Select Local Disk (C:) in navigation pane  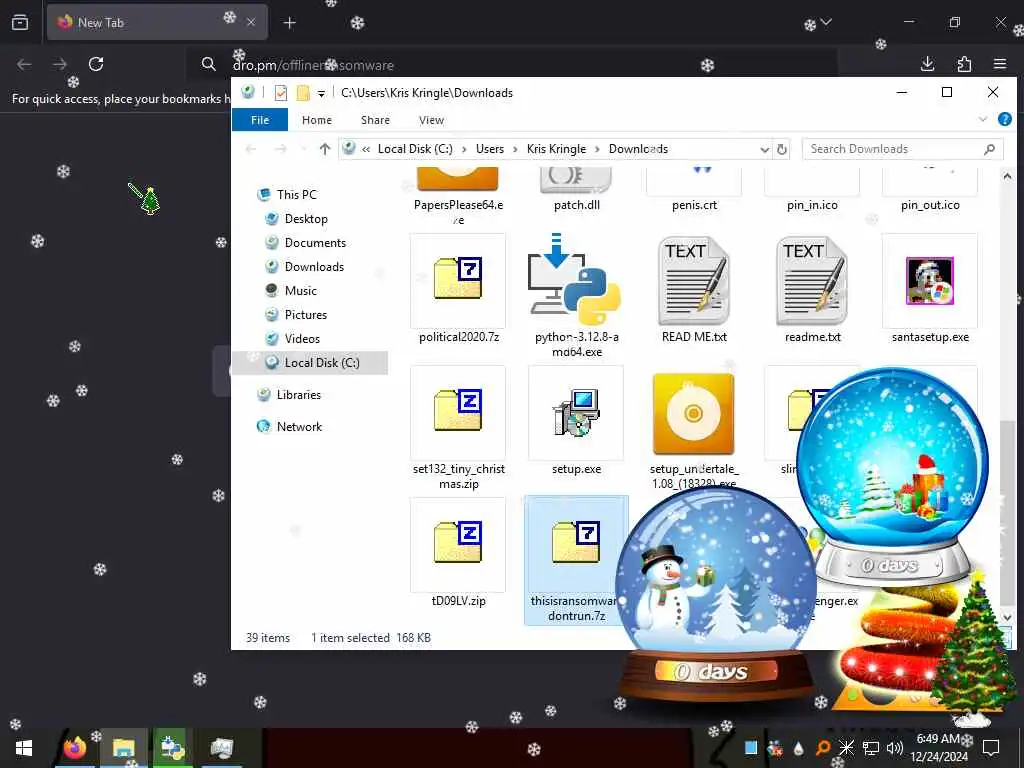321,363
